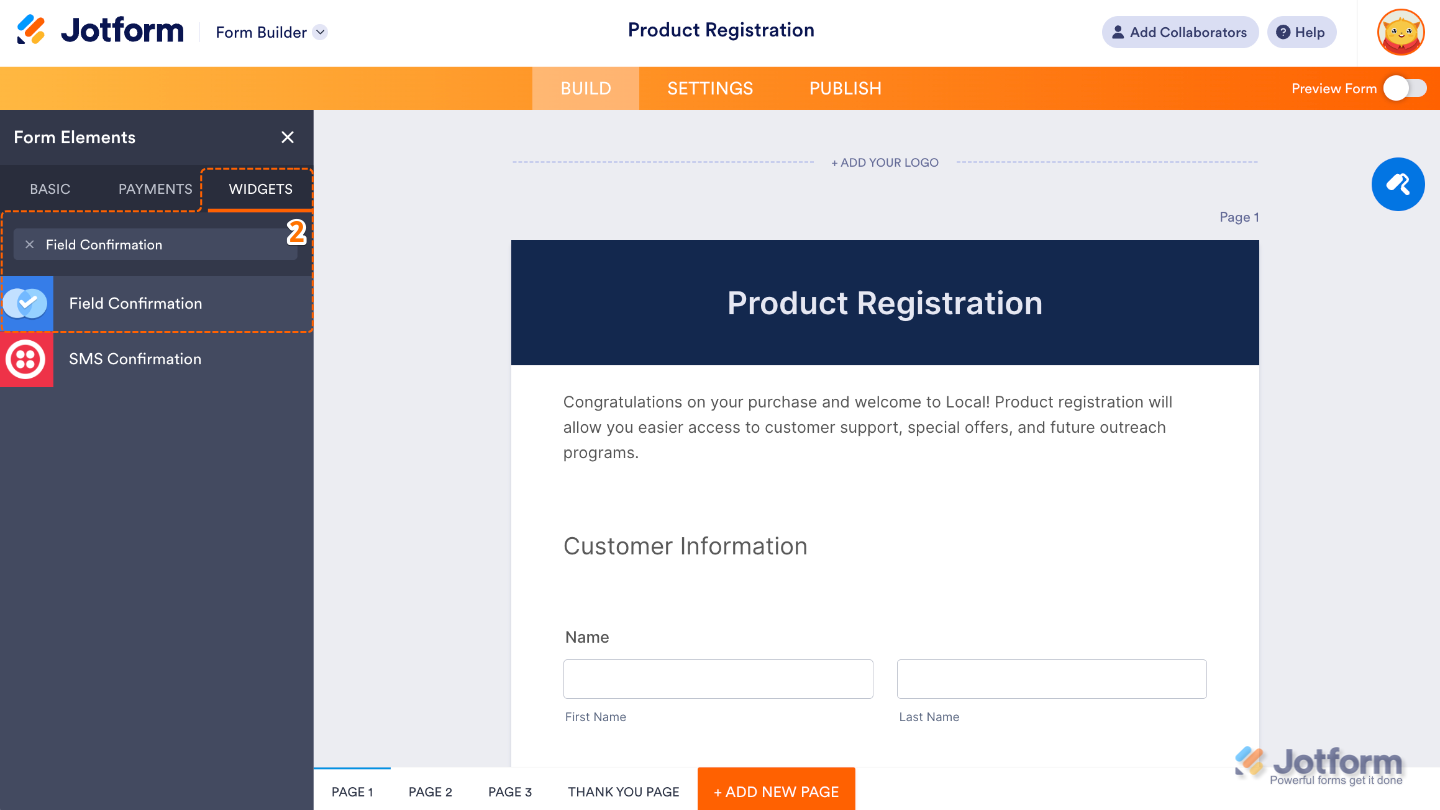Image resolution: width=1440 pixels, height=810 pixels.
Task: Open the Jotform AI assistant
Action: (1397, 184)
